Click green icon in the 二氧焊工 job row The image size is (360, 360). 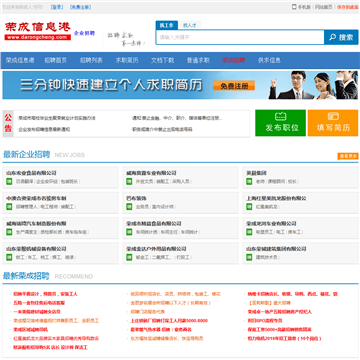[x=129, y=257]
